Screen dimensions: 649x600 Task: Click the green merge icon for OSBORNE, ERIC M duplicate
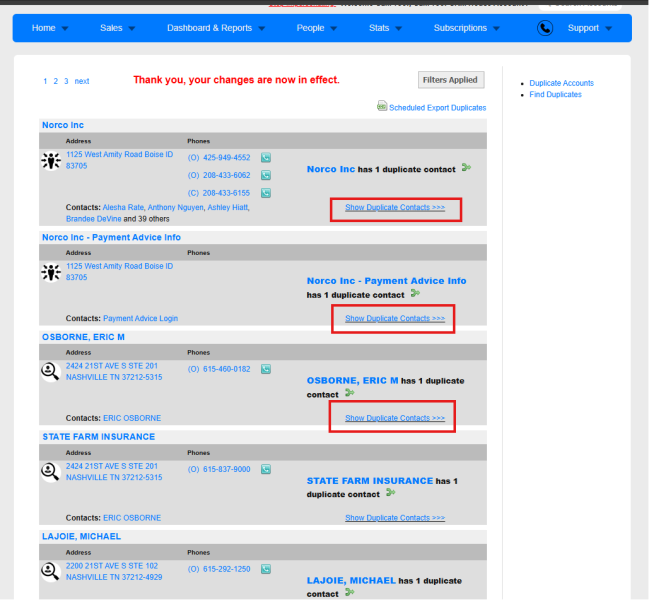tap(350, 393)
